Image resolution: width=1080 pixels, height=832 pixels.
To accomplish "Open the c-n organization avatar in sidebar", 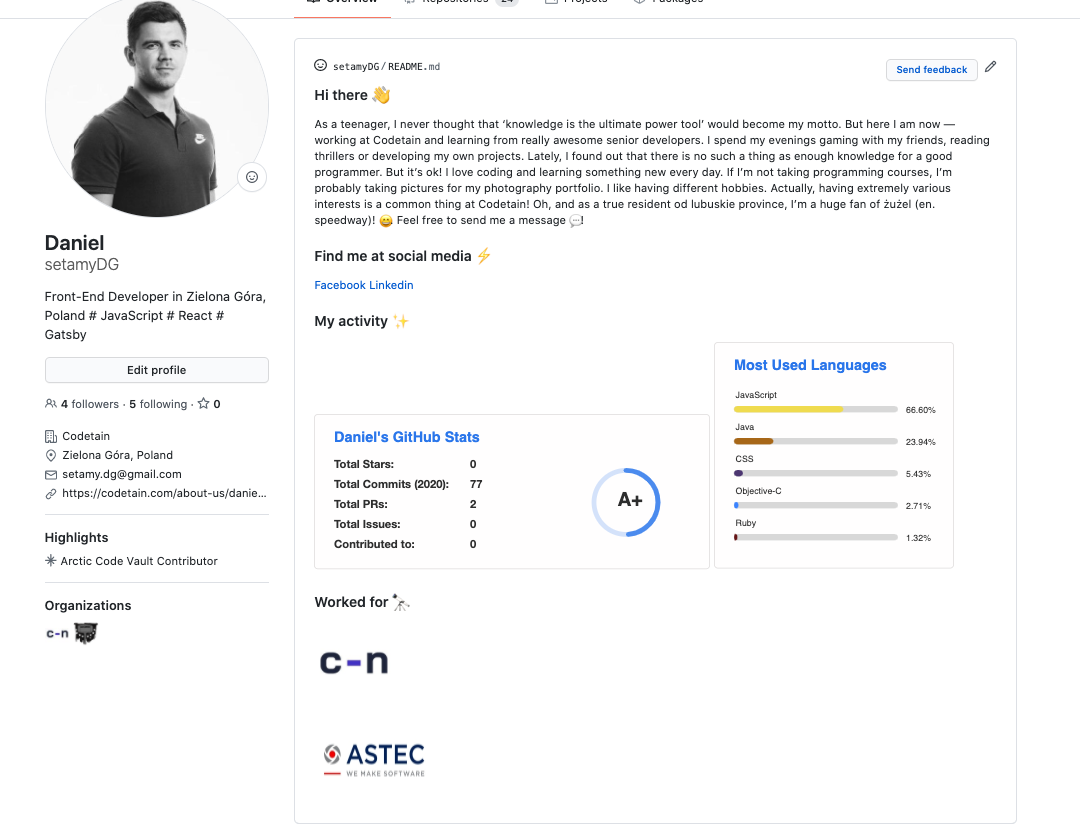I will (x=57, y=633).
